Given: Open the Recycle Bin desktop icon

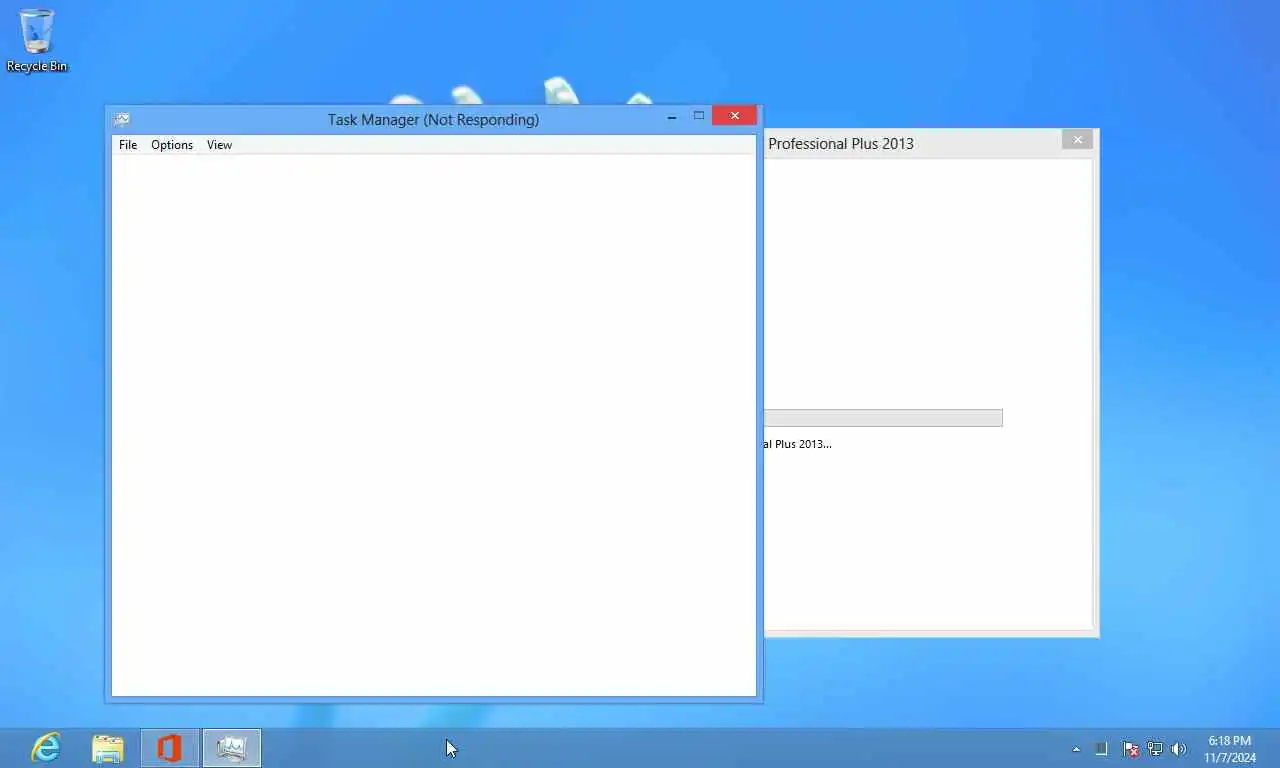Looking at the screenshot, I should [37, 40].
